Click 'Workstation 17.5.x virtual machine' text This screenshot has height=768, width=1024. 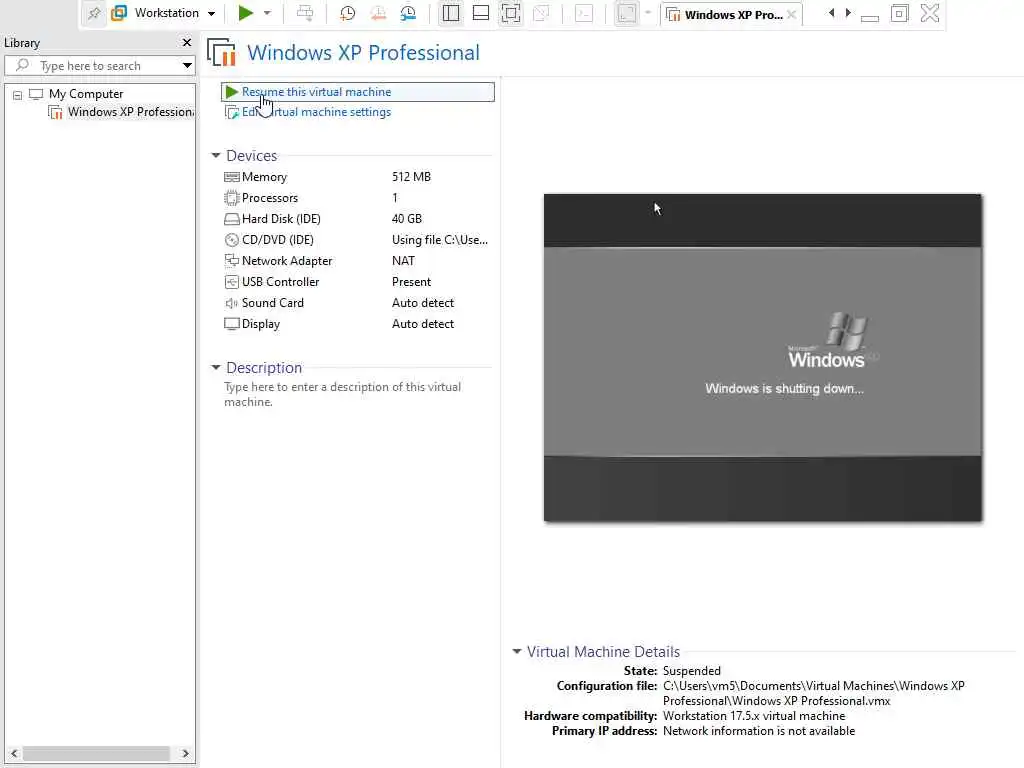[x=754, y=716]
